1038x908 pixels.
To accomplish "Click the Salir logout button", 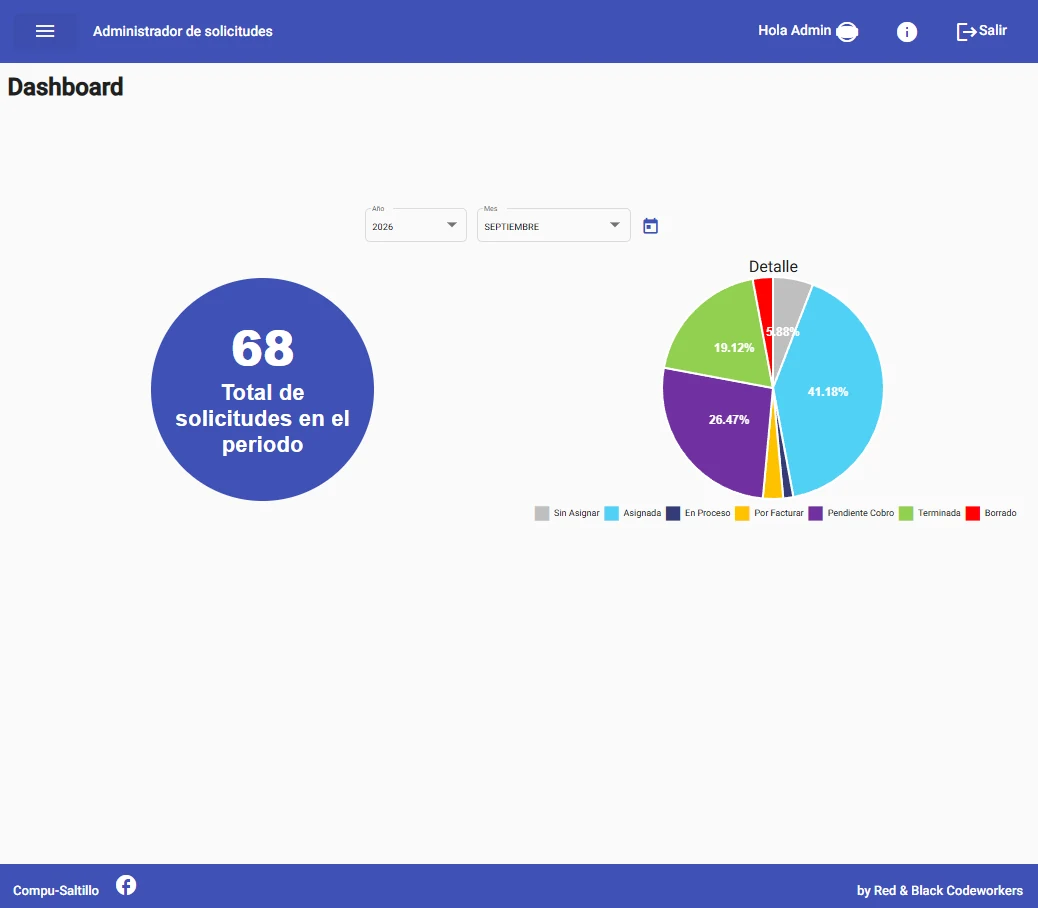I will [x=982, y=31].
